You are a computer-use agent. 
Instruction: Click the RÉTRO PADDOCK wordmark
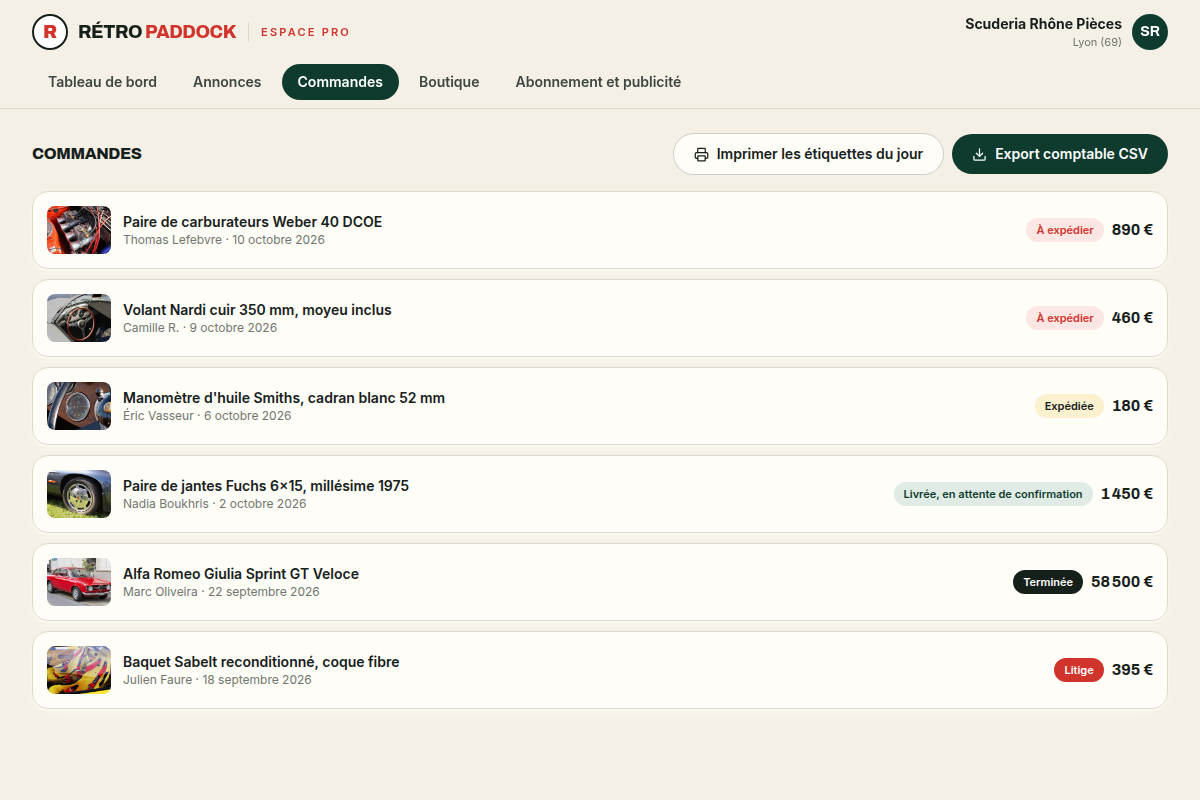(x=157, y=32)
